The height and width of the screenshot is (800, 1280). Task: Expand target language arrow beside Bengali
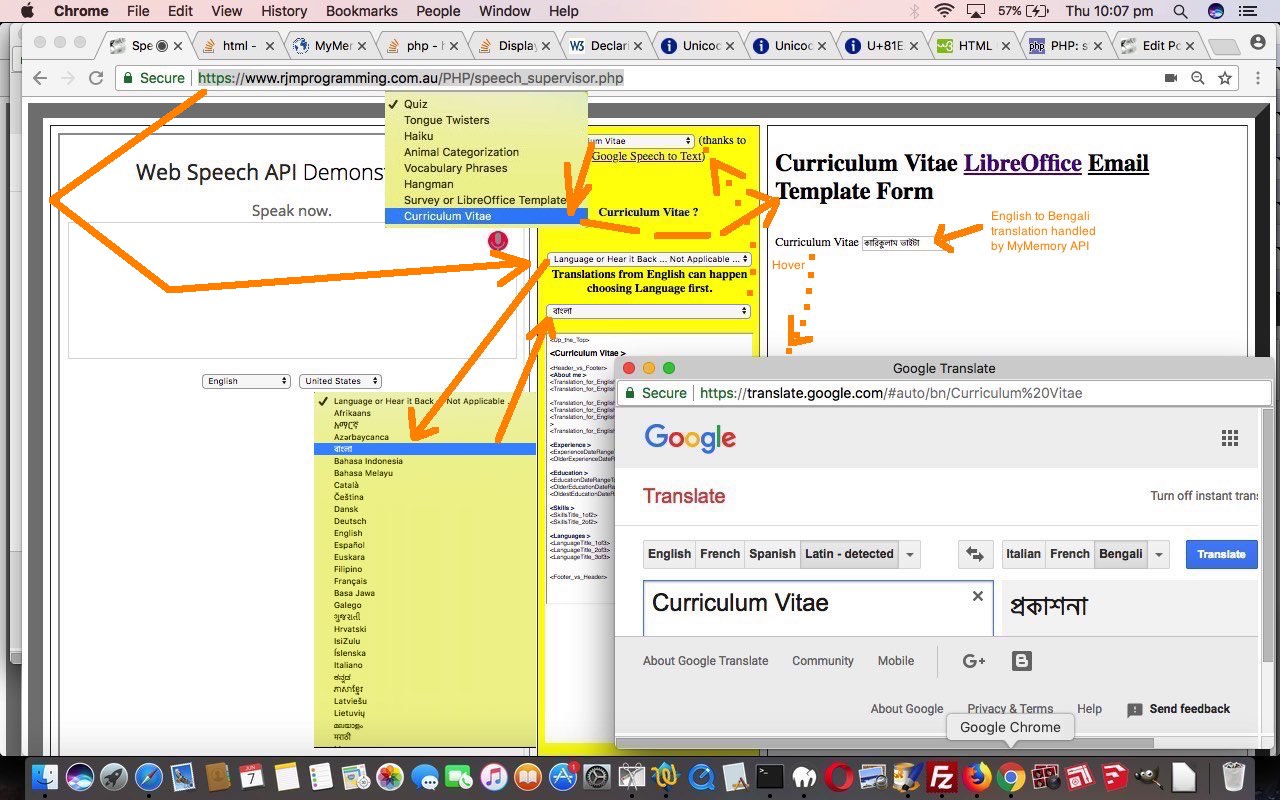pos(1159,554)
